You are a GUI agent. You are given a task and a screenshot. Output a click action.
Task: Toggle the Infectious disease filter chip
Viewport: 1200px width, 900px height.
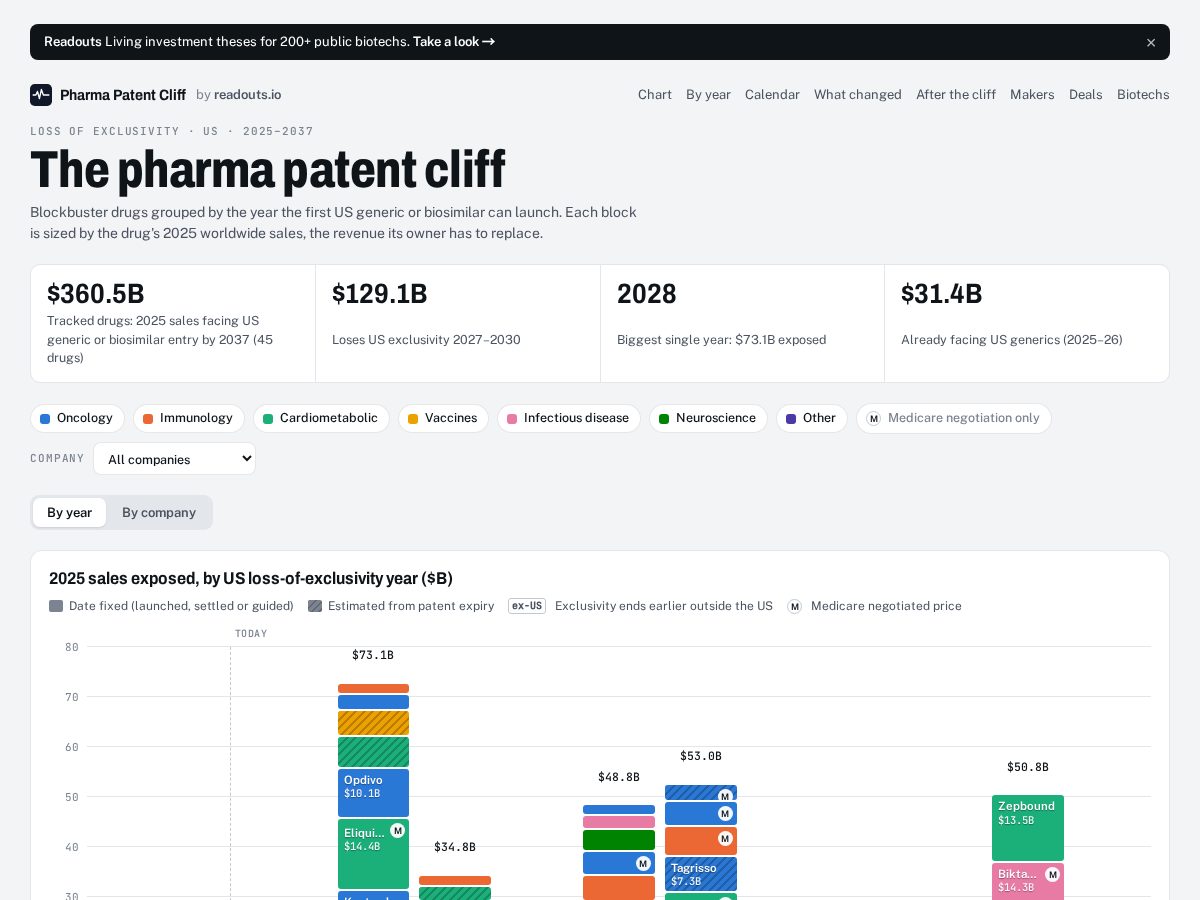pos(569,418)
